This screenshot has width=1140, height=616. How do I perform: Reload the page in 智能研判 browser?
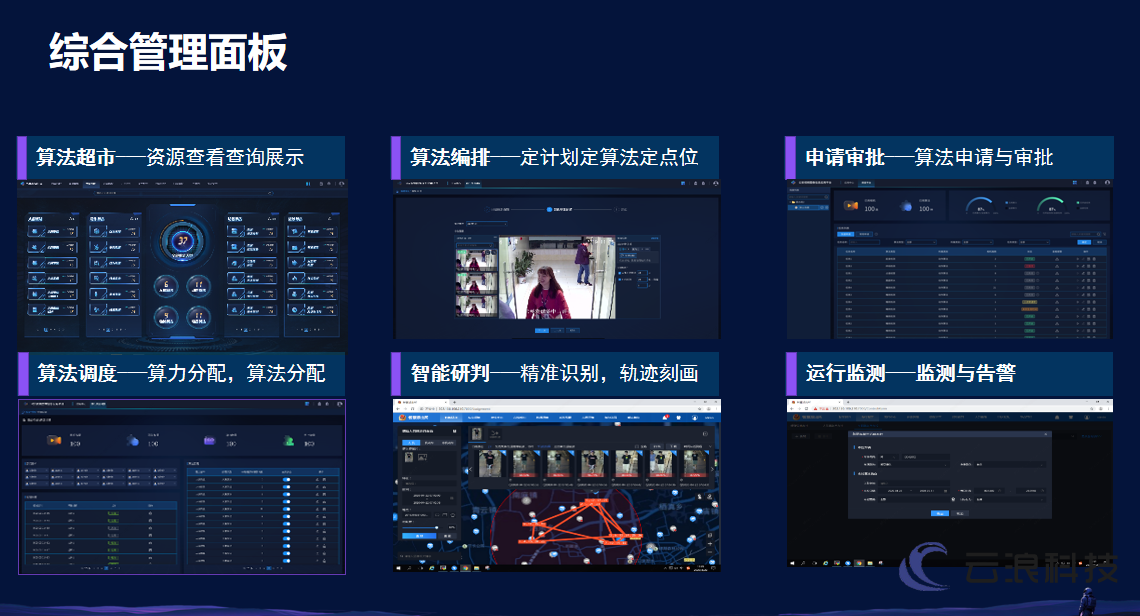tap(412, 409)
